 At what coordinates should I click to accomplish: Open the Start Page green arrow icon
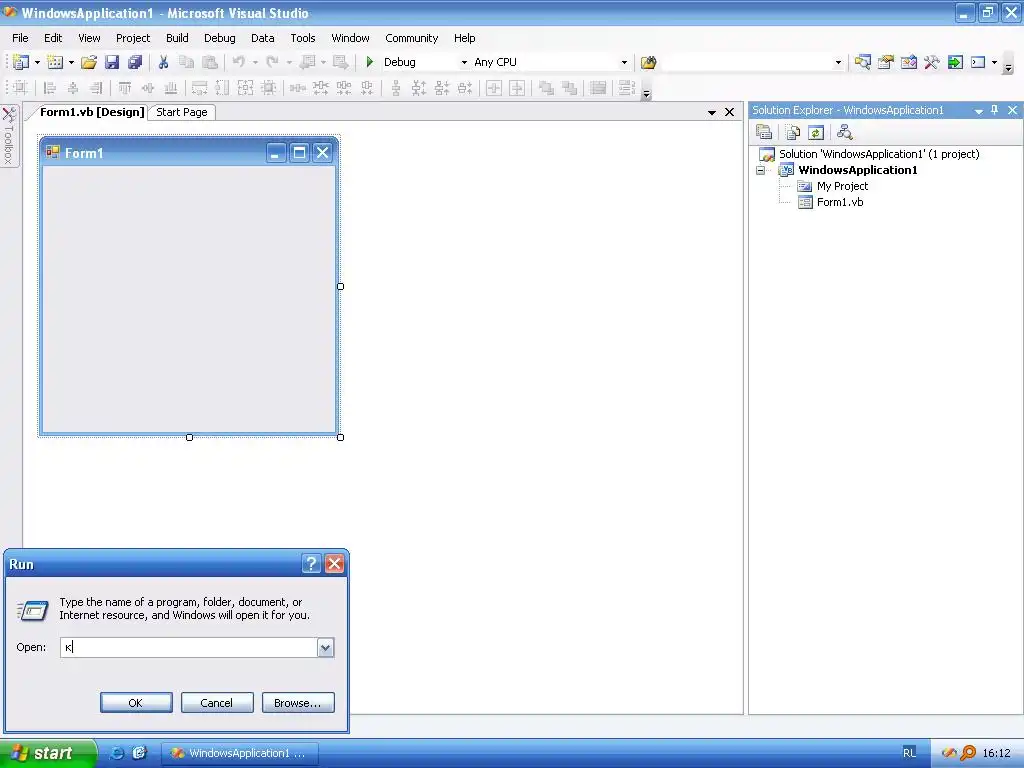click(x=955, y=62)
